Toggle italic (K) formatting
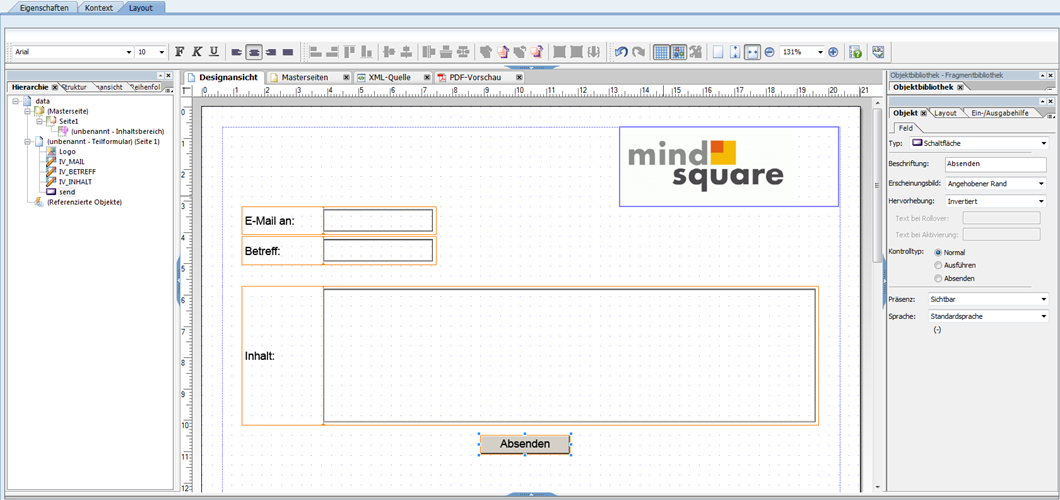 coord(197,51)
